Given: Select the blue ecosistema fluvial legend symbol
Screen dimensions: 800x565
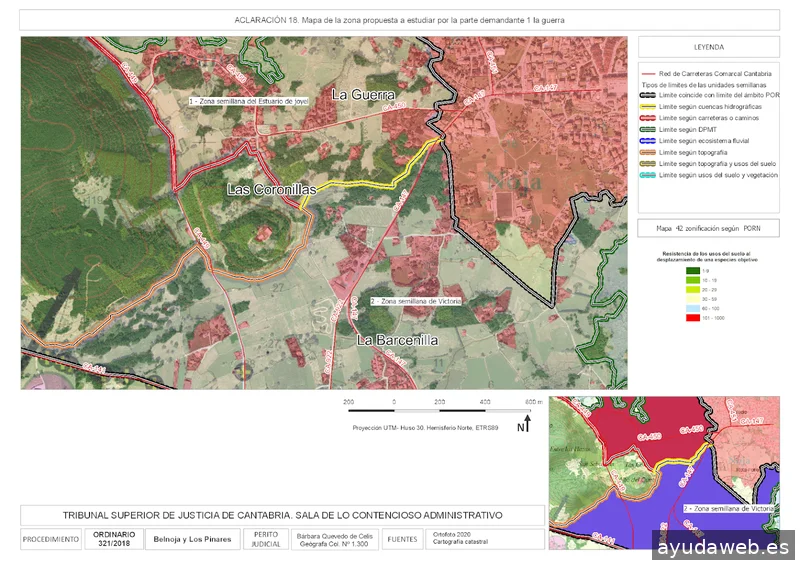Looking at the screenshot, I should pyautogui.click(x=648, y=140).
